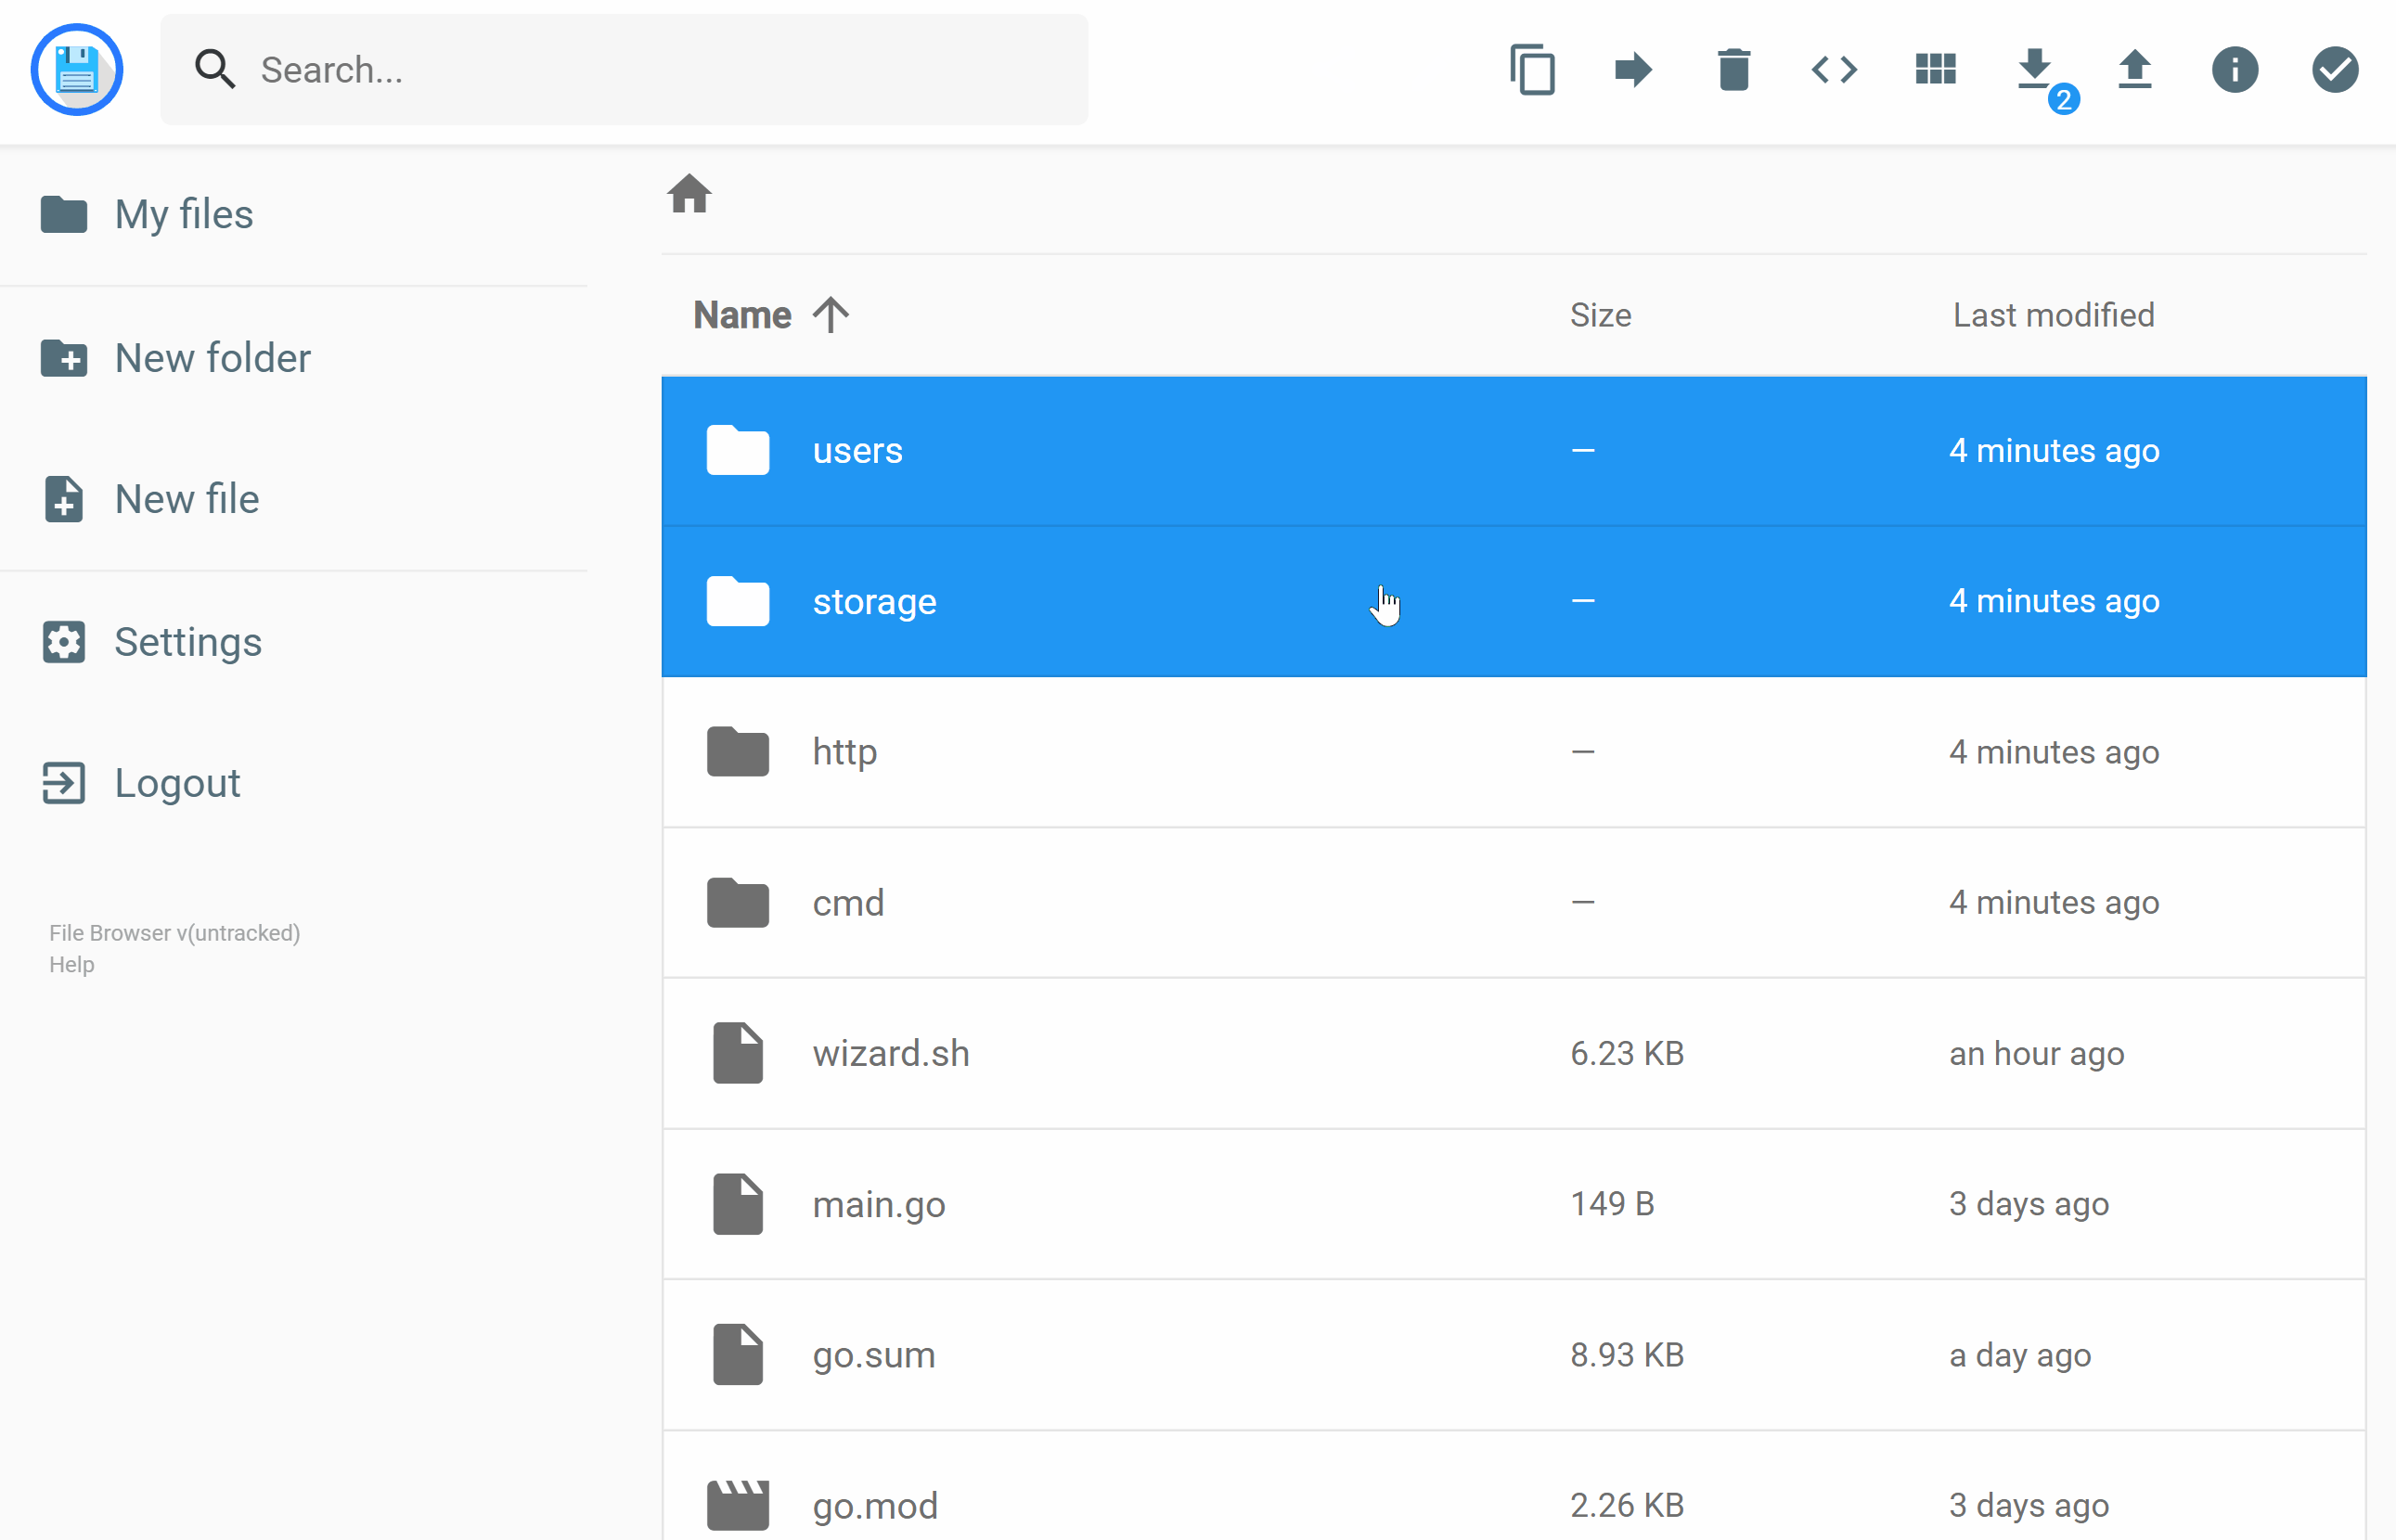Click the angle-brackets rename icon
Viewport: 2396px width, 1540px height.
coord(1834,69)
